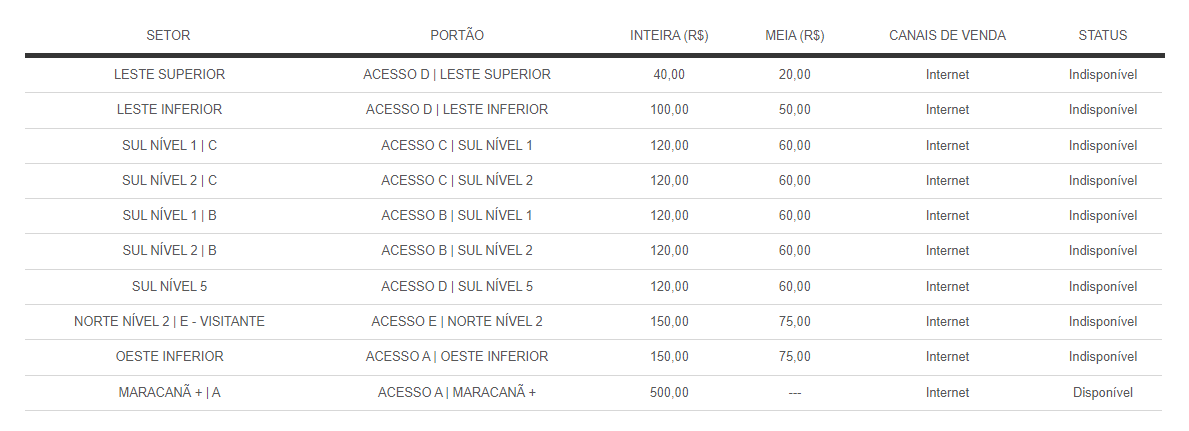
Task: Click the Disponível status for MARACANÃ +
Action: point(1103,392)
